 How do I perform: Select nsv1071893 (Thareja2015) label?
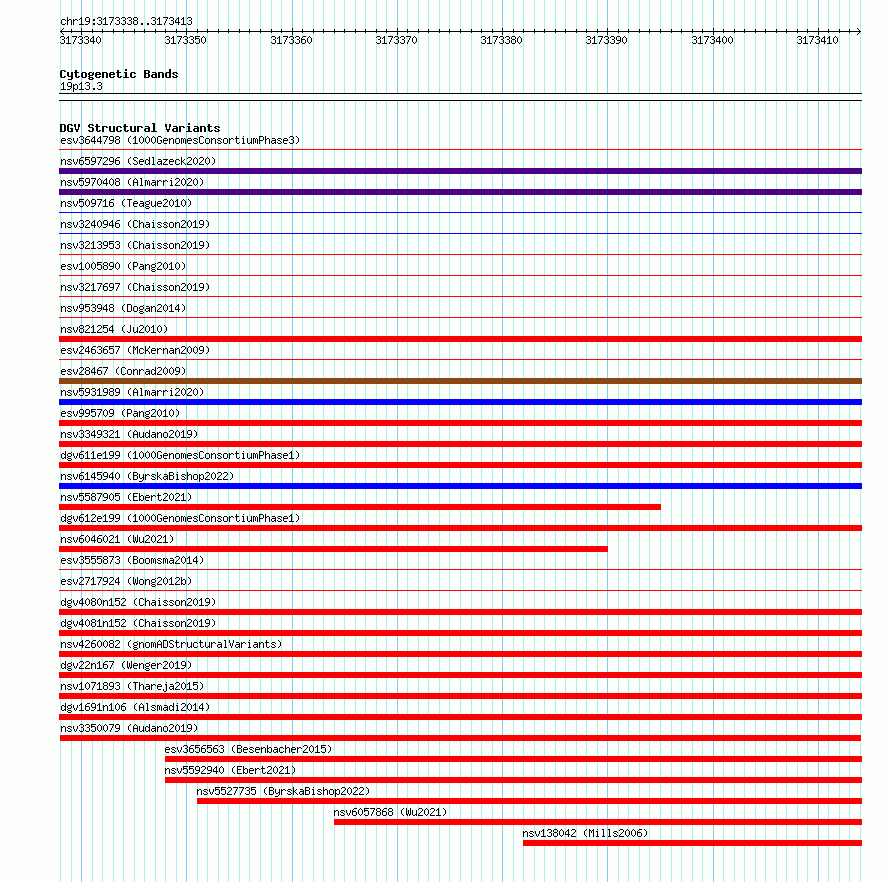point(132,686)
